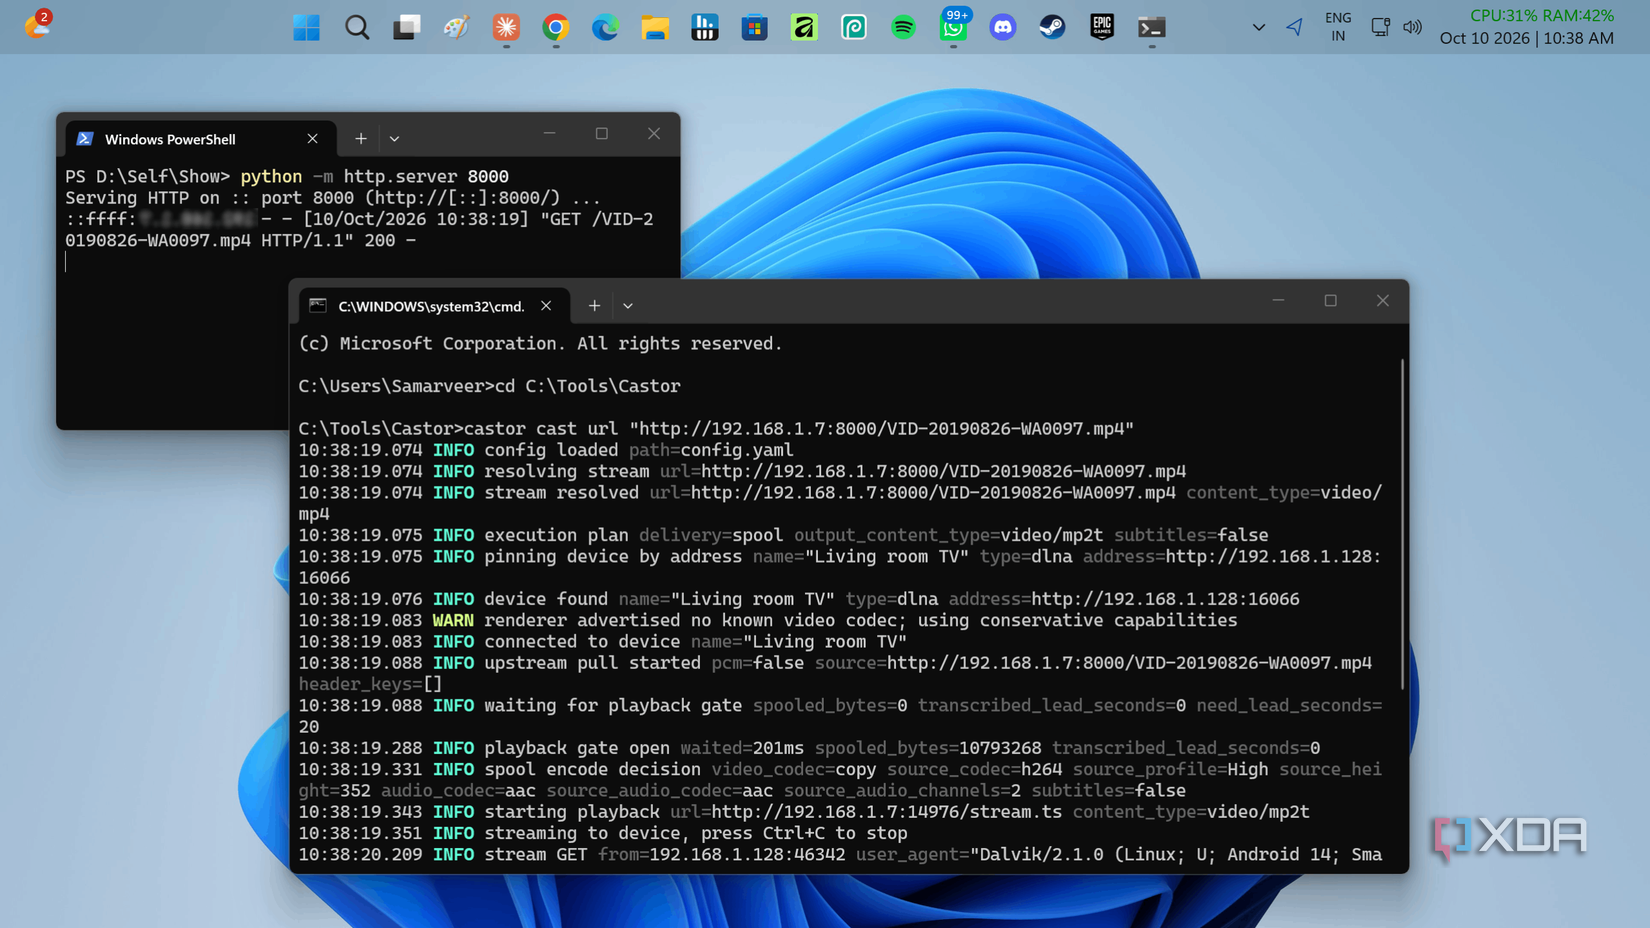Open Spotify from the taskbar
The width and height of the screenshot is (1650, 928).
903,27
